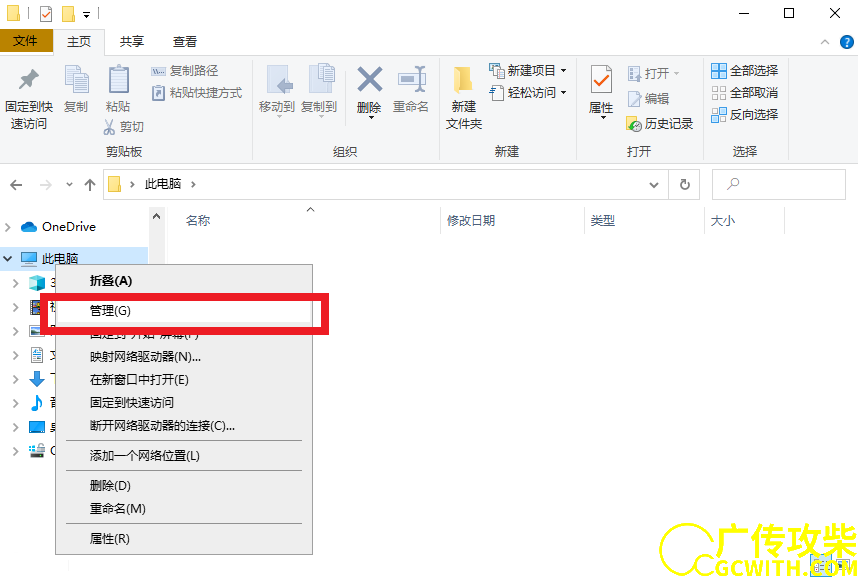Screen dimensions: 858x578
Task: Sort by Date modified (修改日期) column
Action: click(471, 221)
